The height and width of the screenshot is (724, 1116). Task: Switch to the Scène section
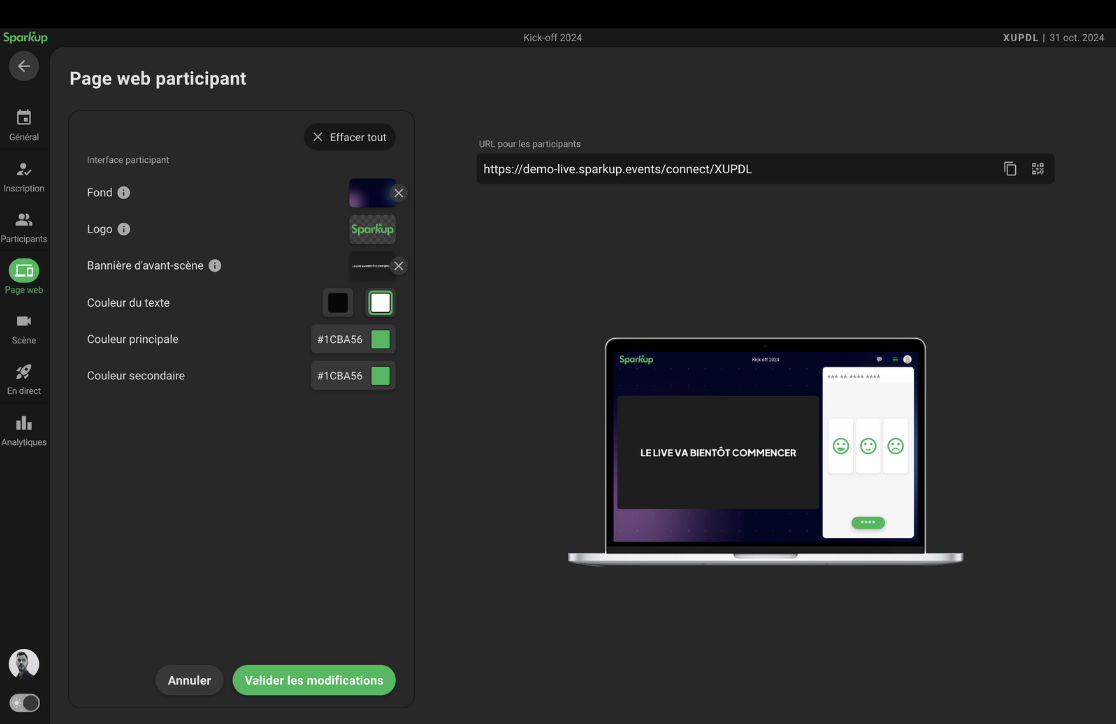pos(24,328)
